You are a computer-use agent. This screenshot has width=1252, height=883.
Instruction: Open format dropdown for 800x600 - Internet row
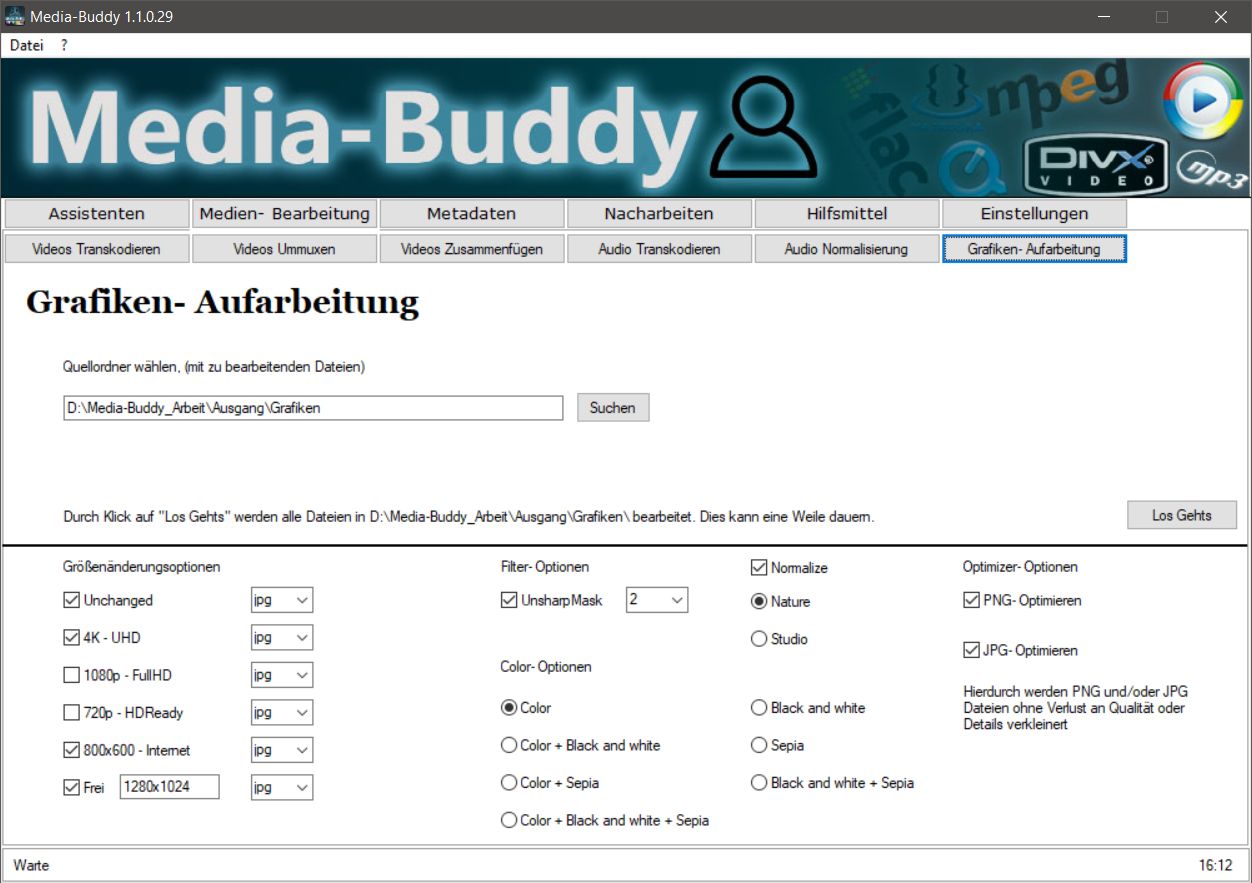pos(282,750)
